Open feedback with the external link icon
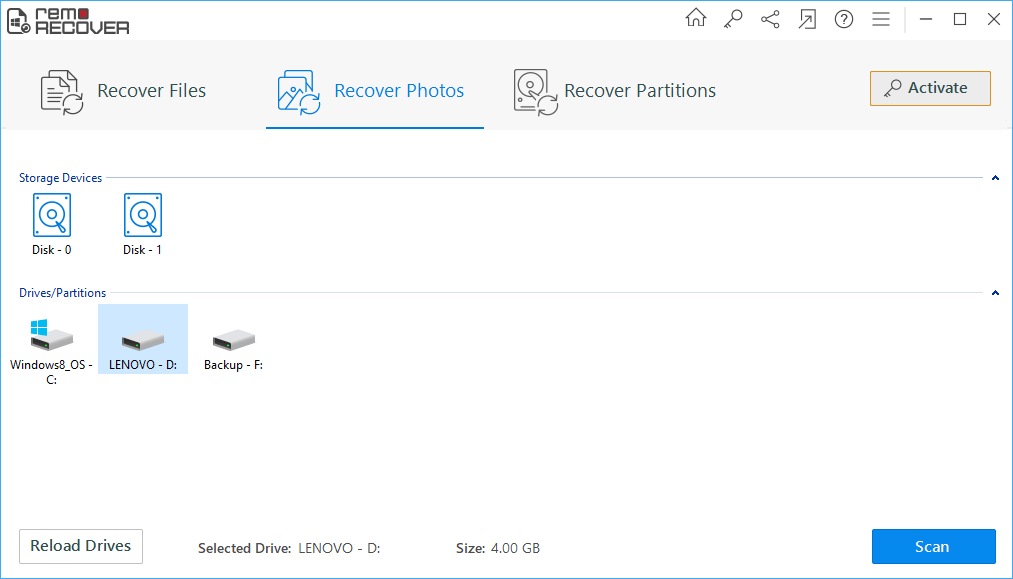1013x579 pixels. (x=807, y=18)
